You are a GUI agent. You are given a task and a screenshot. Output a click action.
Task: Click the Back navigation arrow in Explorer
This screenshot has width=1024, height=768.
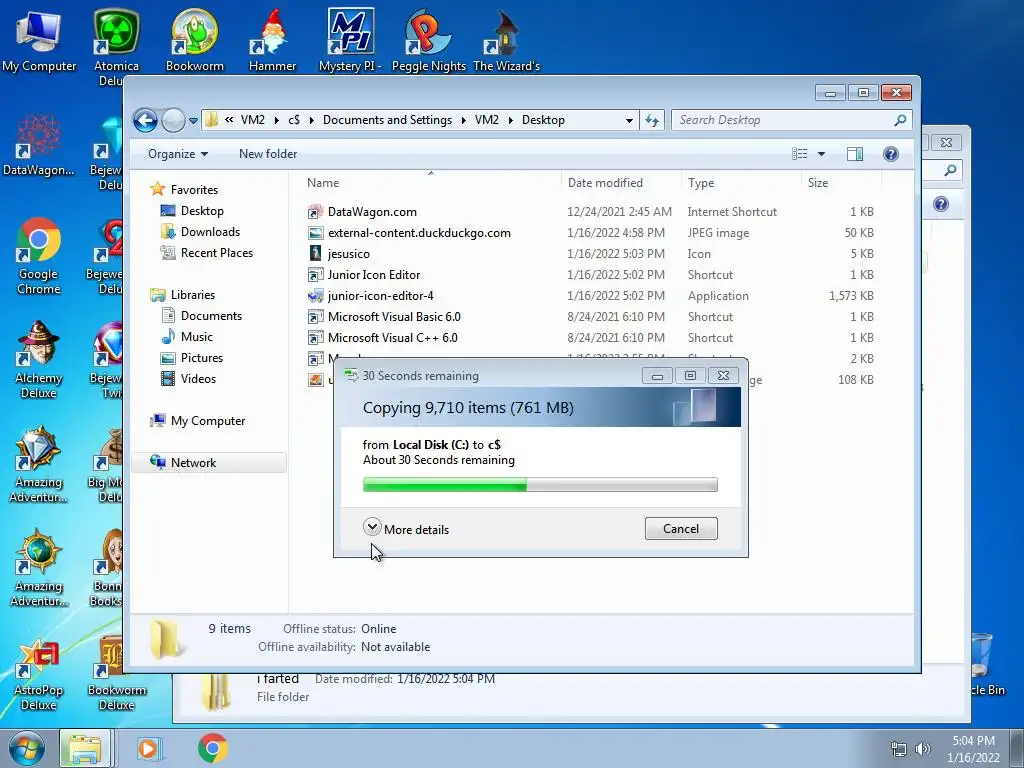145,120
